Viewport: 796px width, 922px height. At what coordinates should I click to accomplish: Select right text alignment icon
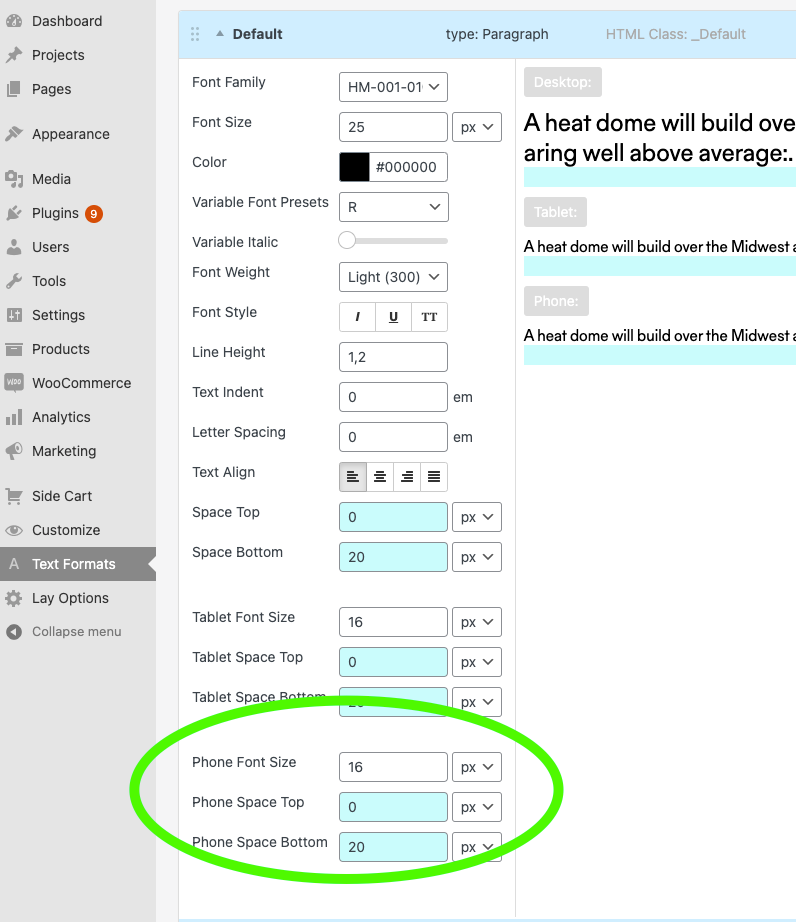[407, 477]
